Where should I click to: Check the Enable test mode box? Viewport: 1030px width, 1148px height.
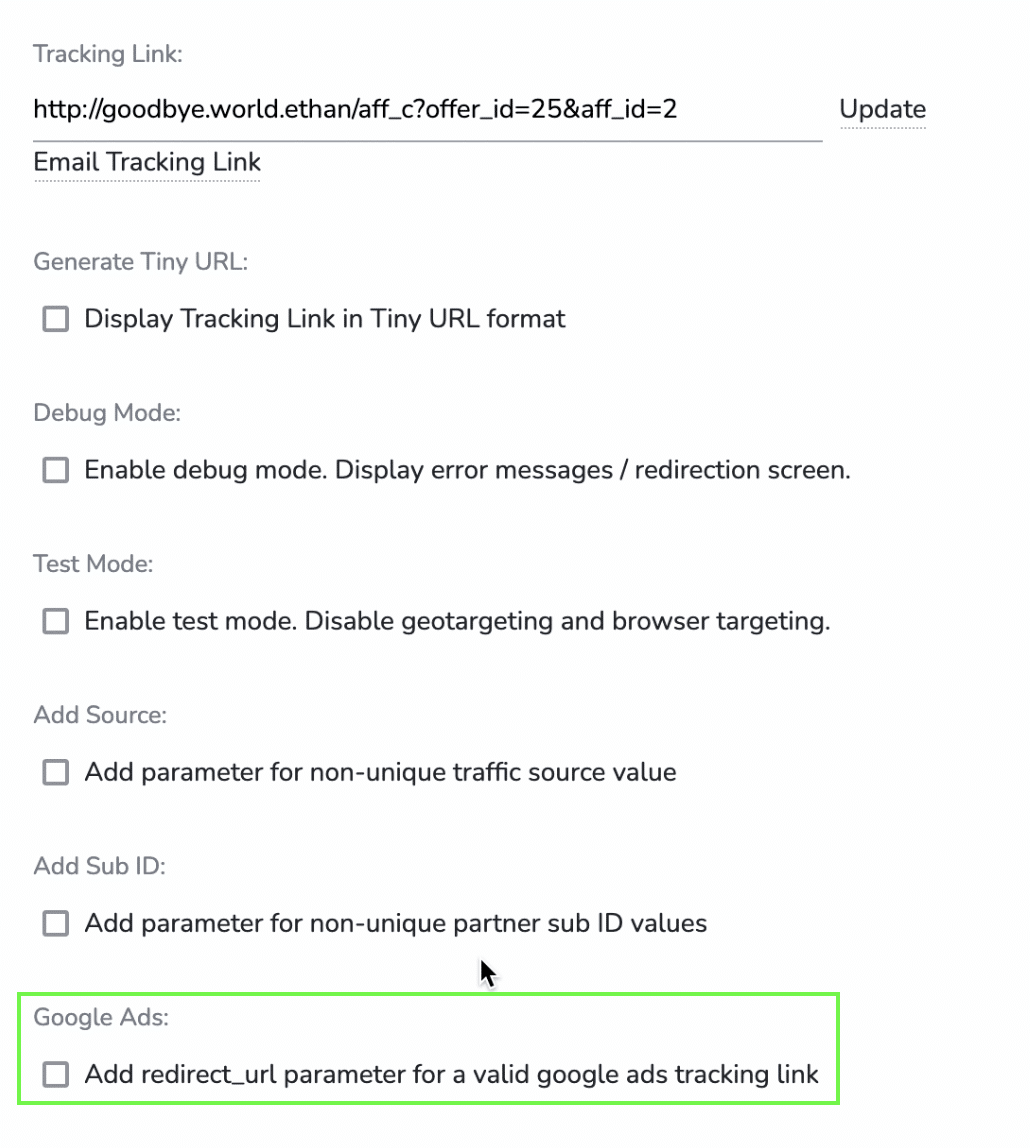tap(56, 621)
